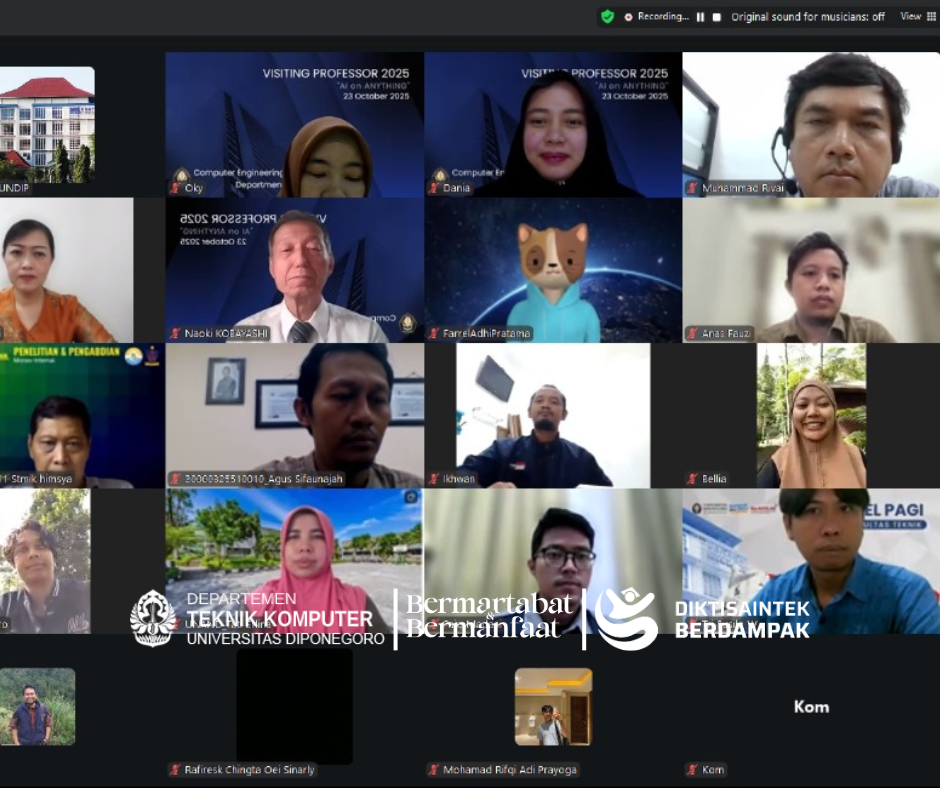Screen dimensions: 940x788
Task: Click Mohamad Rifqi Adi Prayoga's profile picture
Action: [x=553, y=707]
